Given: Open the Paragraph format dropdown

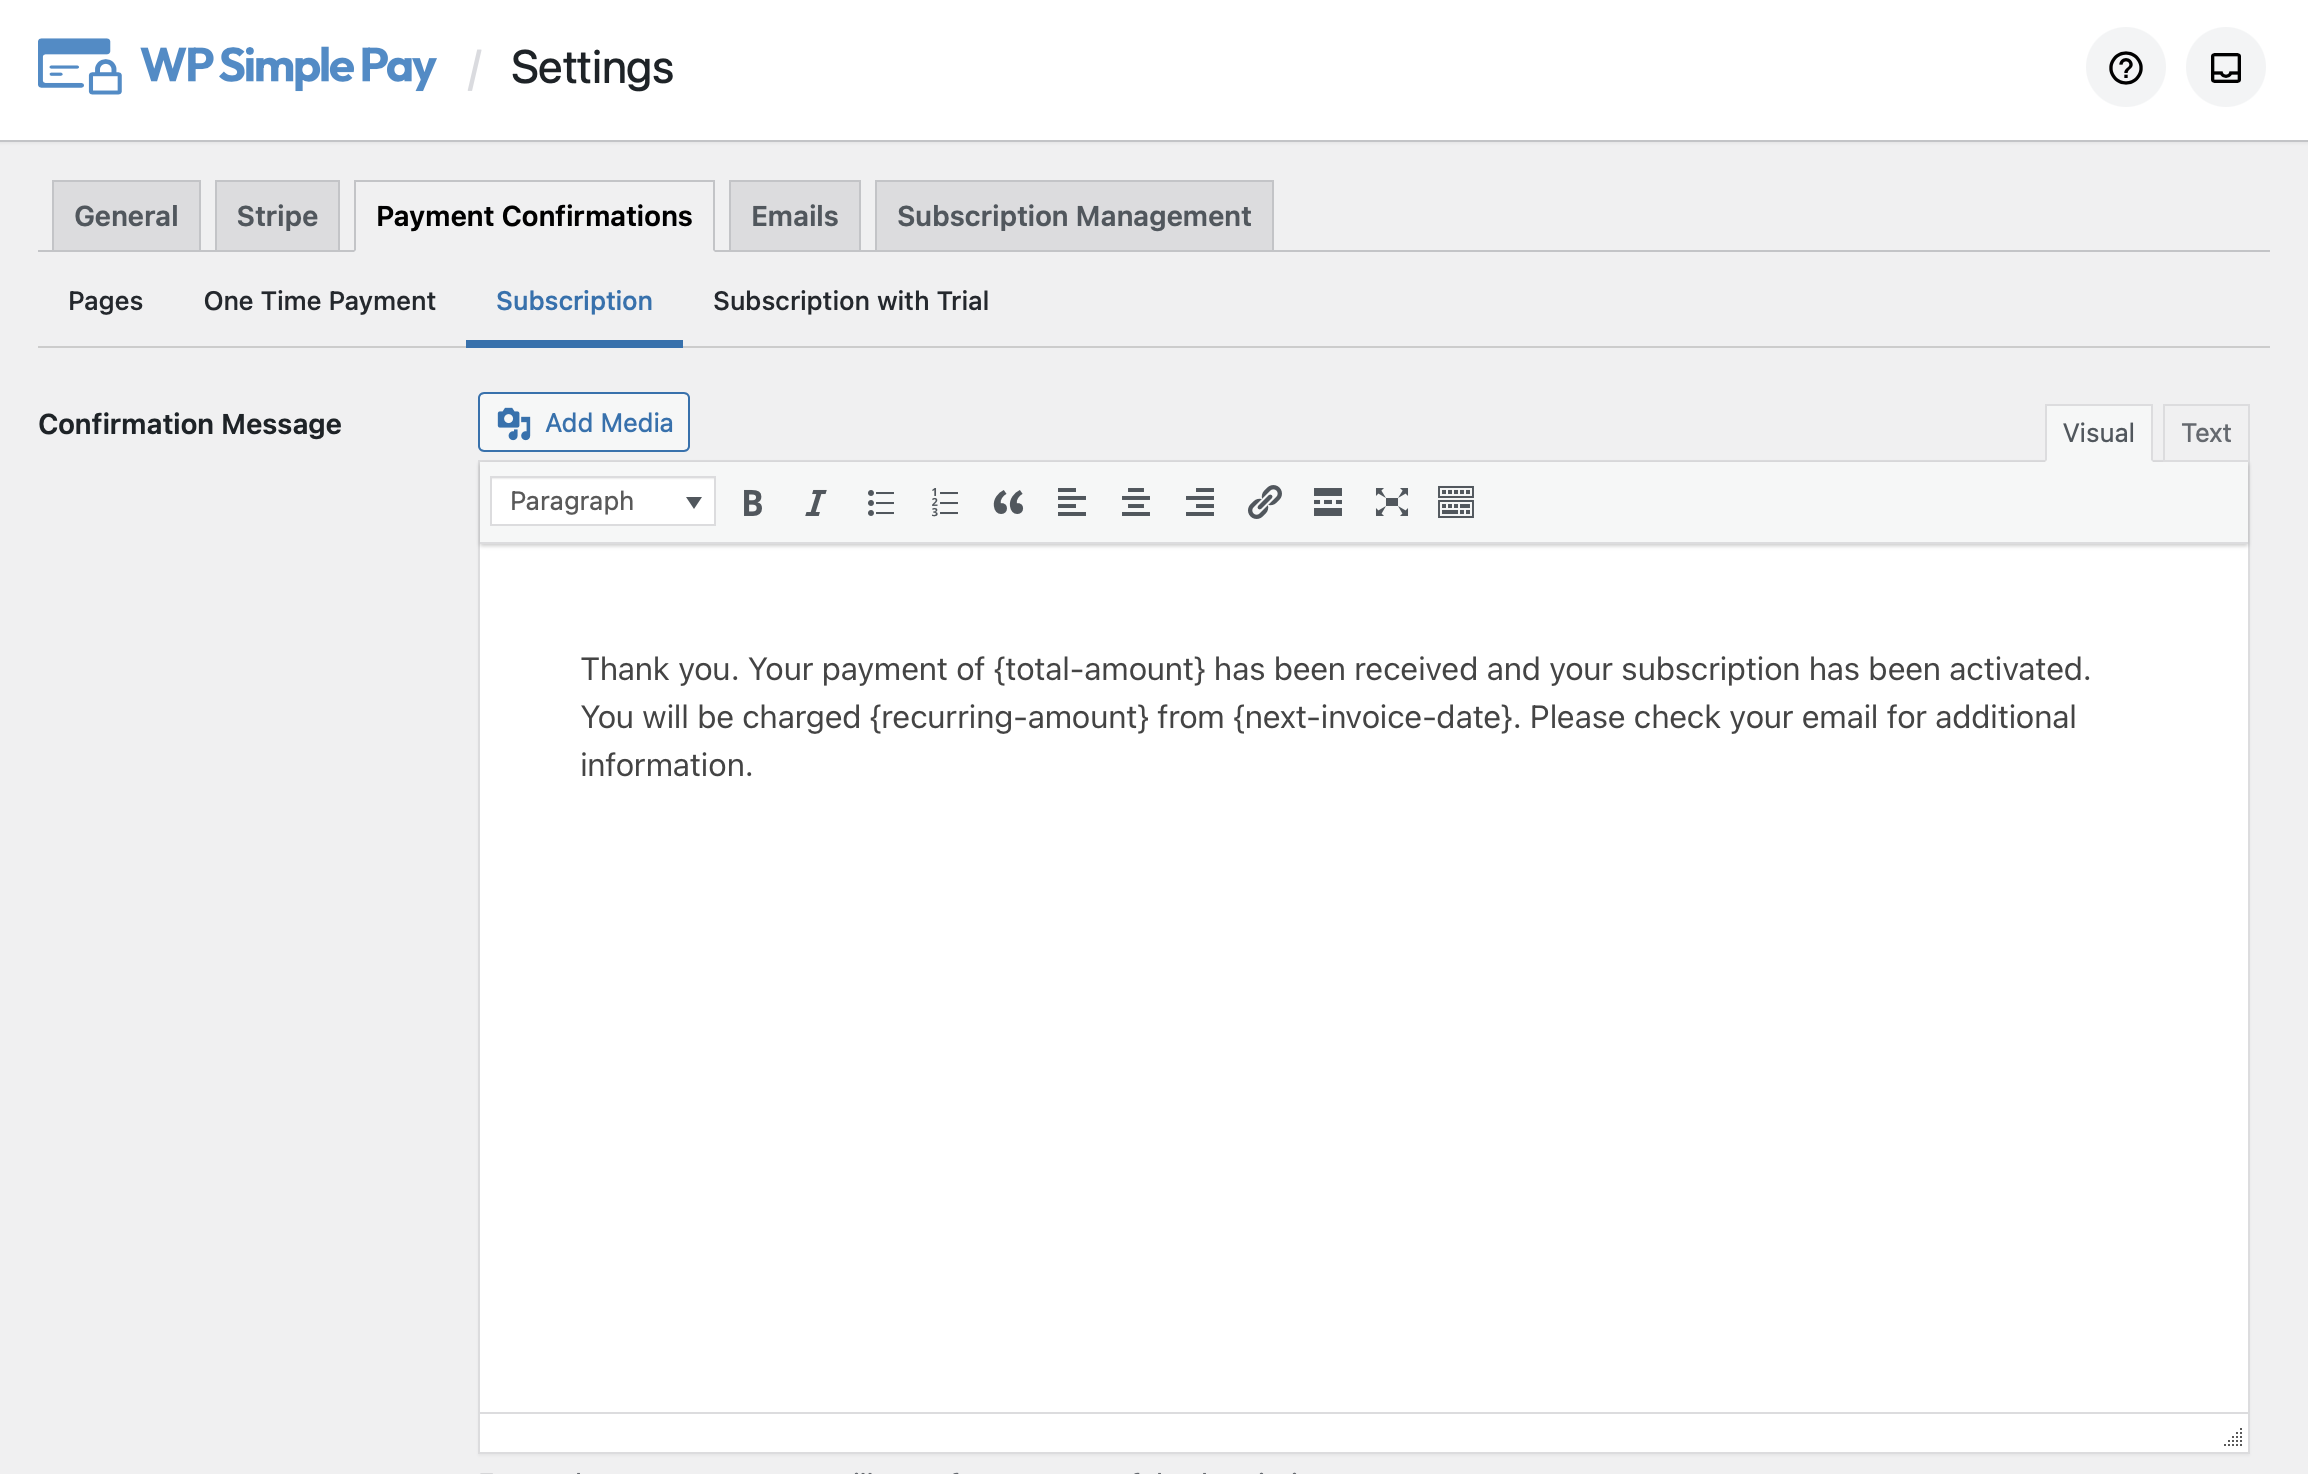Looking at the screenshot, I should pos(603,502).
